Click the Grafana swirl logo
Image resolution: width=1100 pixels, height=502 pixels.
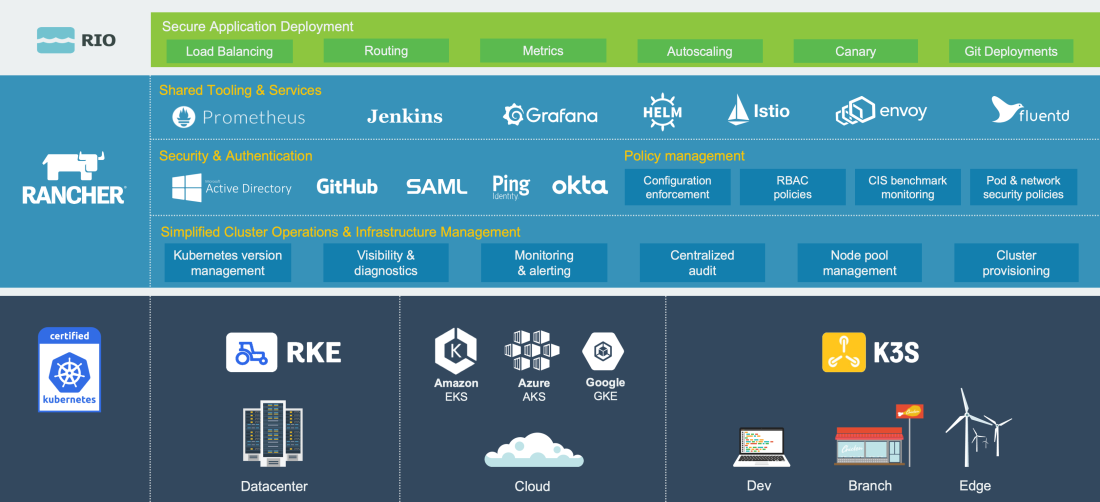point(514,115)
